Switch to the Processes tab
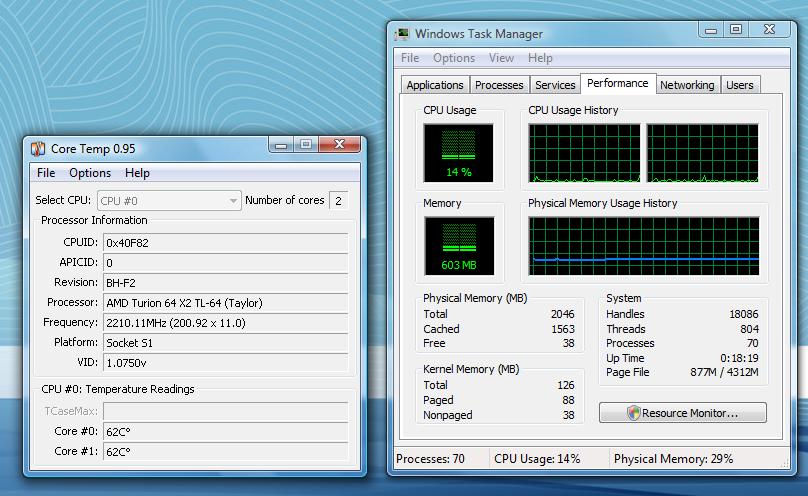Viewport: 808px width, 496px height. tap(499, 85)
